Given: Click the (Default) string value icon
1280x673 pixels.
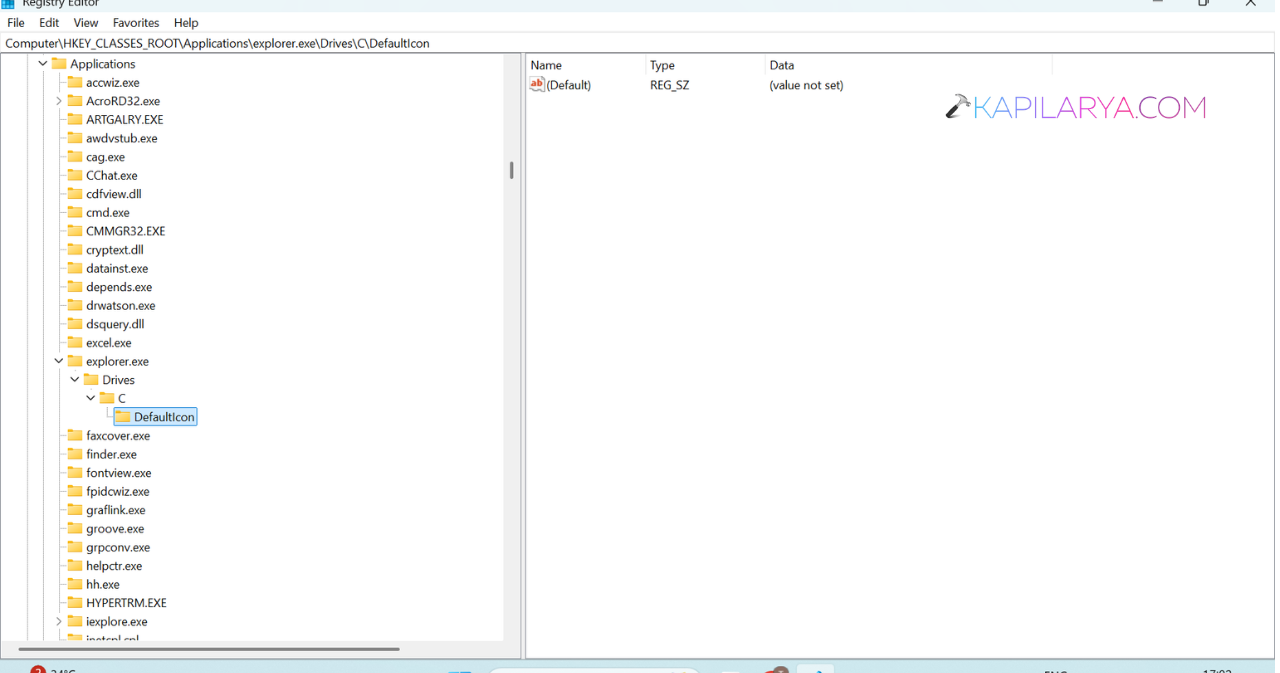Looking at the screenshot, I should click(537, 85).
